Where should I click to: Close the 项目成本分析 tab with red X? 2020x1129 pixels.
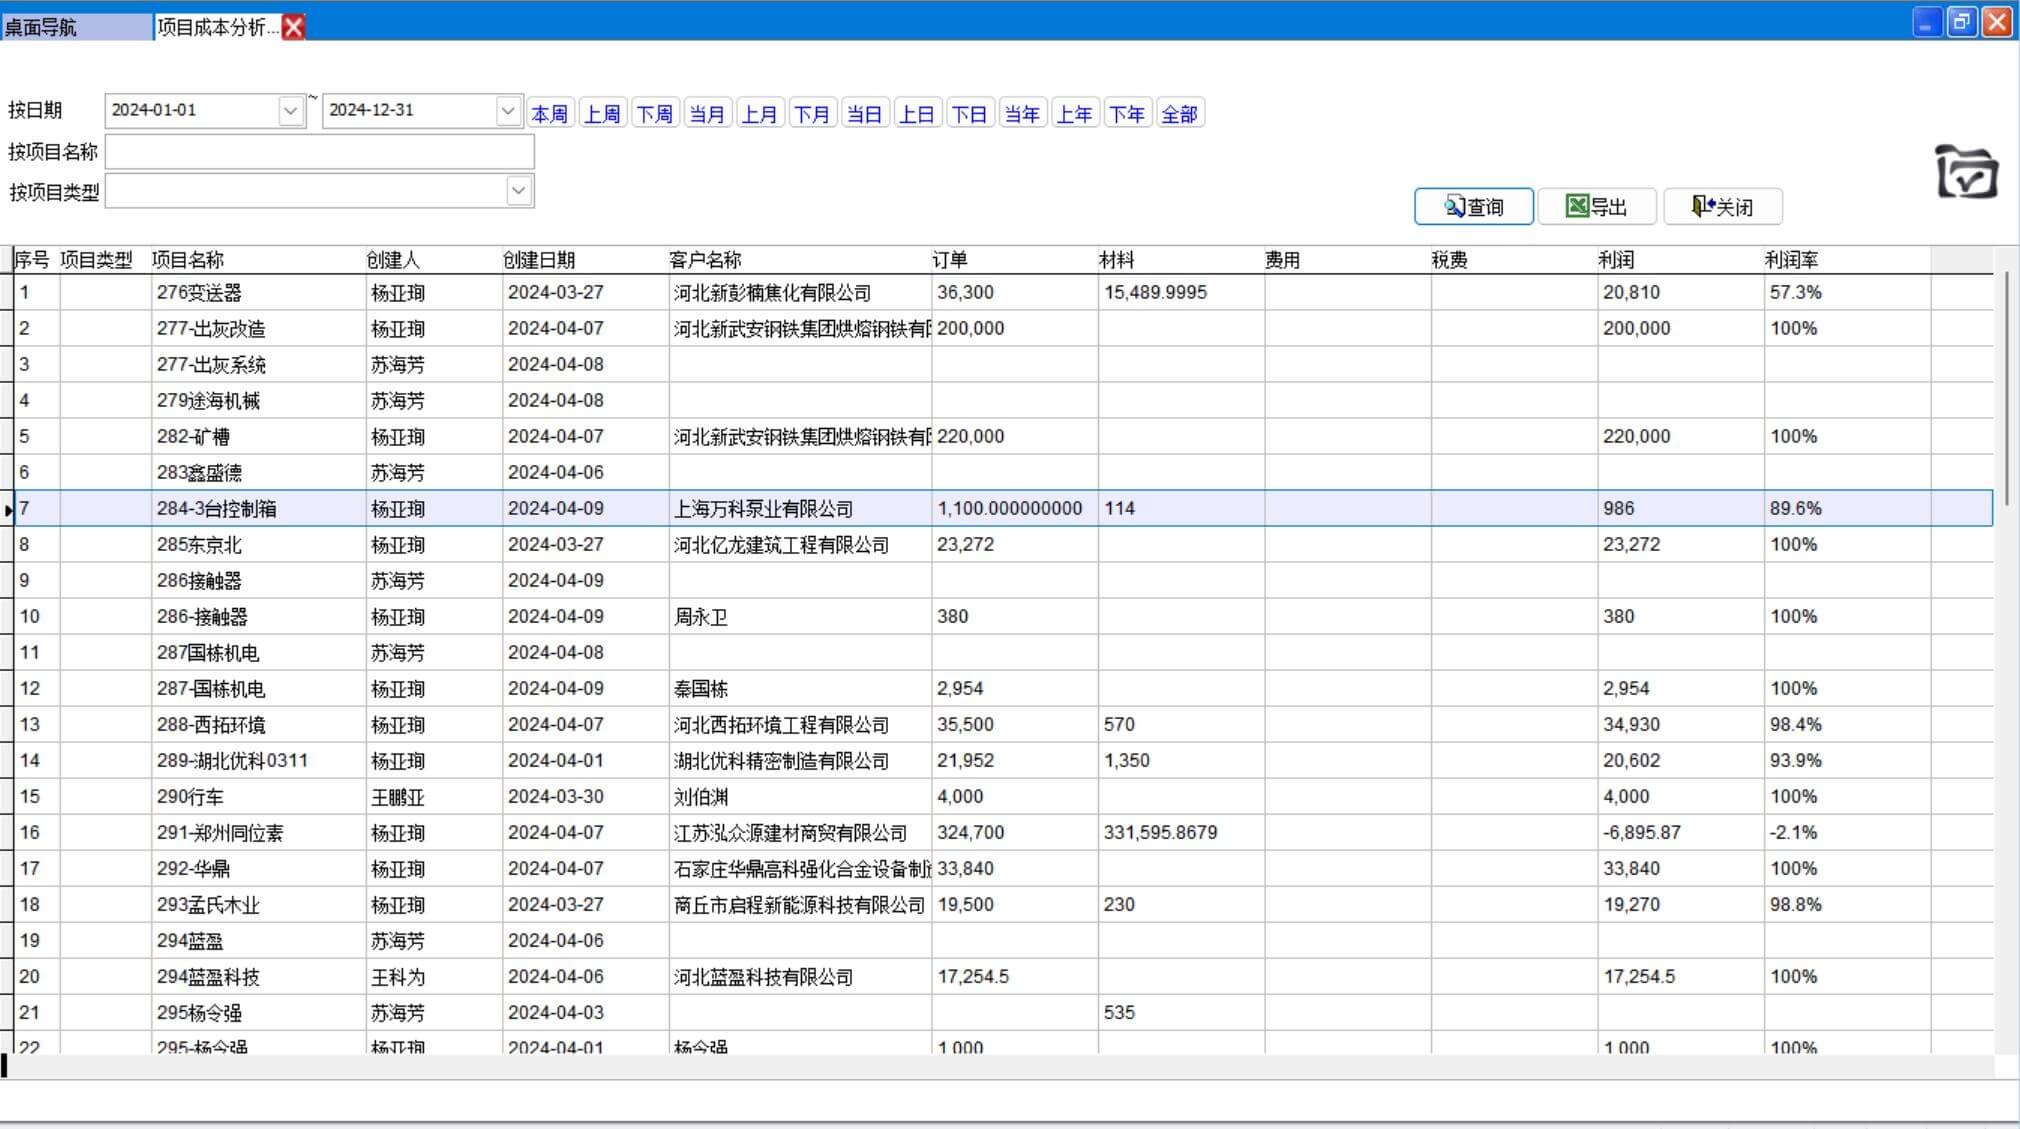(x=293, y=27)
